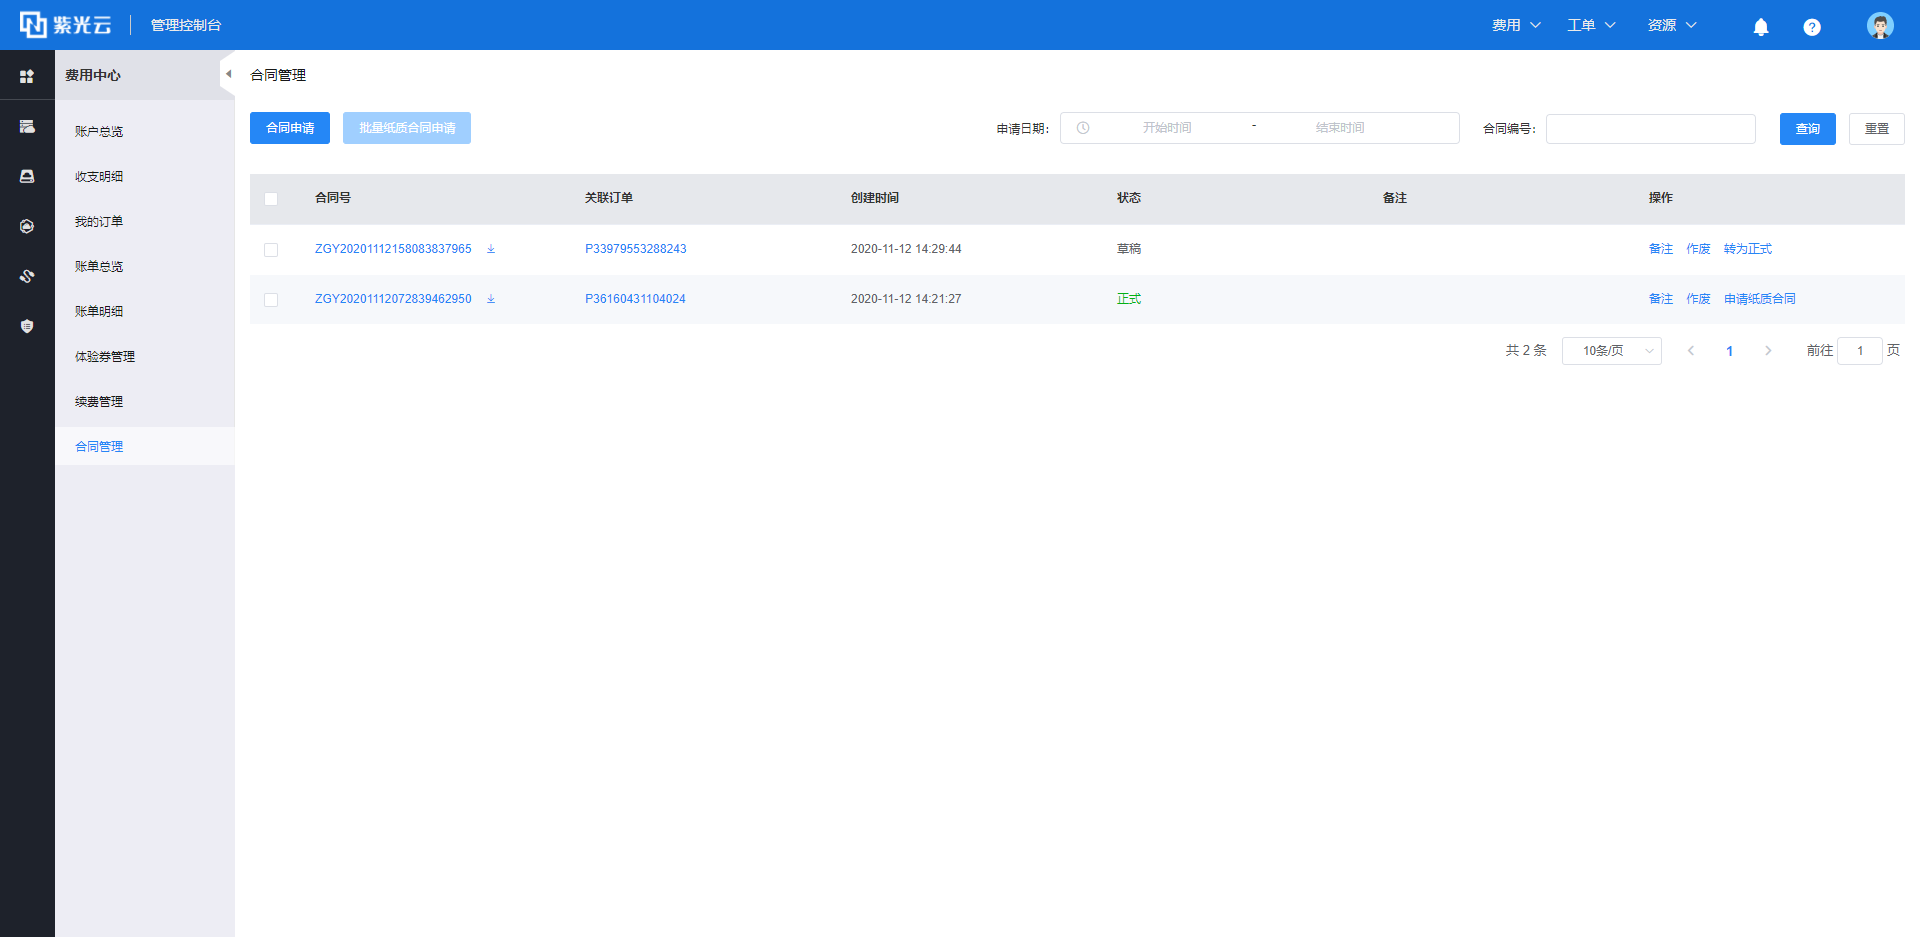1920x937 pixels.
Task: Click the 批量纸质合同申请 button
Action: click(x=407, y=128)
